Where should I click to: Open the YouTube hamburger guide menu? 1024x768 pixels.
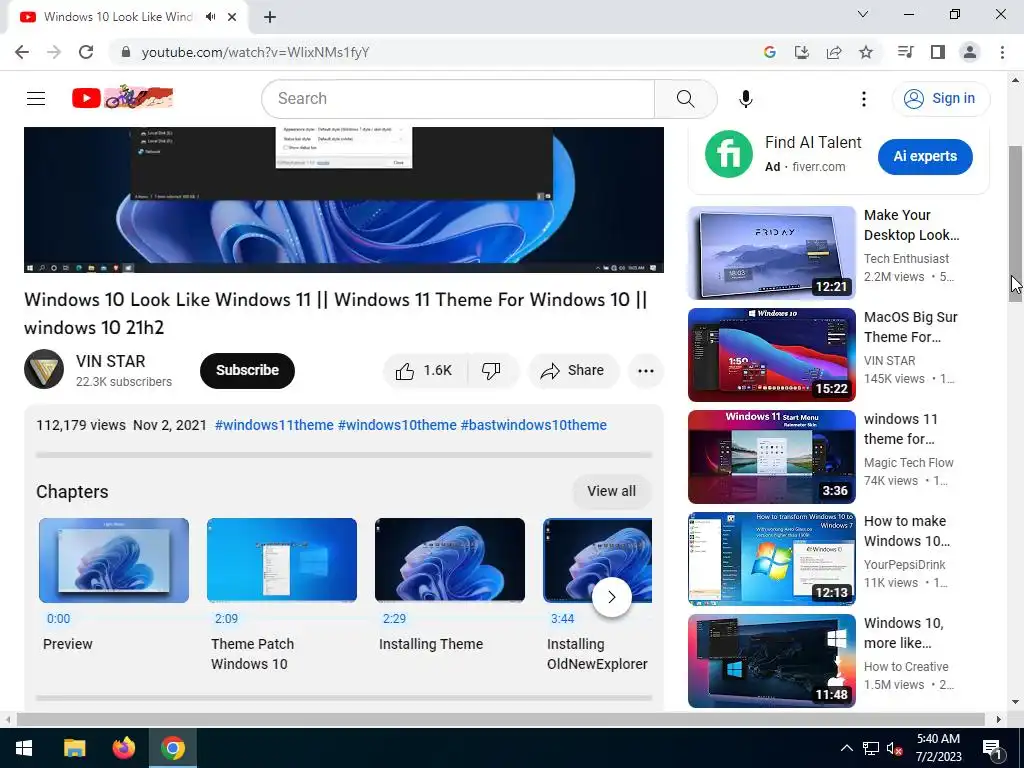[x=36, y=99]
